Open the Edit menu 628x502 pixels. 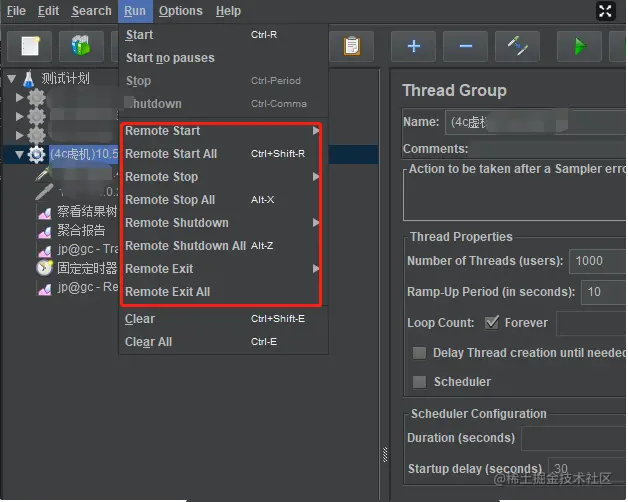(x=48, y=11)
